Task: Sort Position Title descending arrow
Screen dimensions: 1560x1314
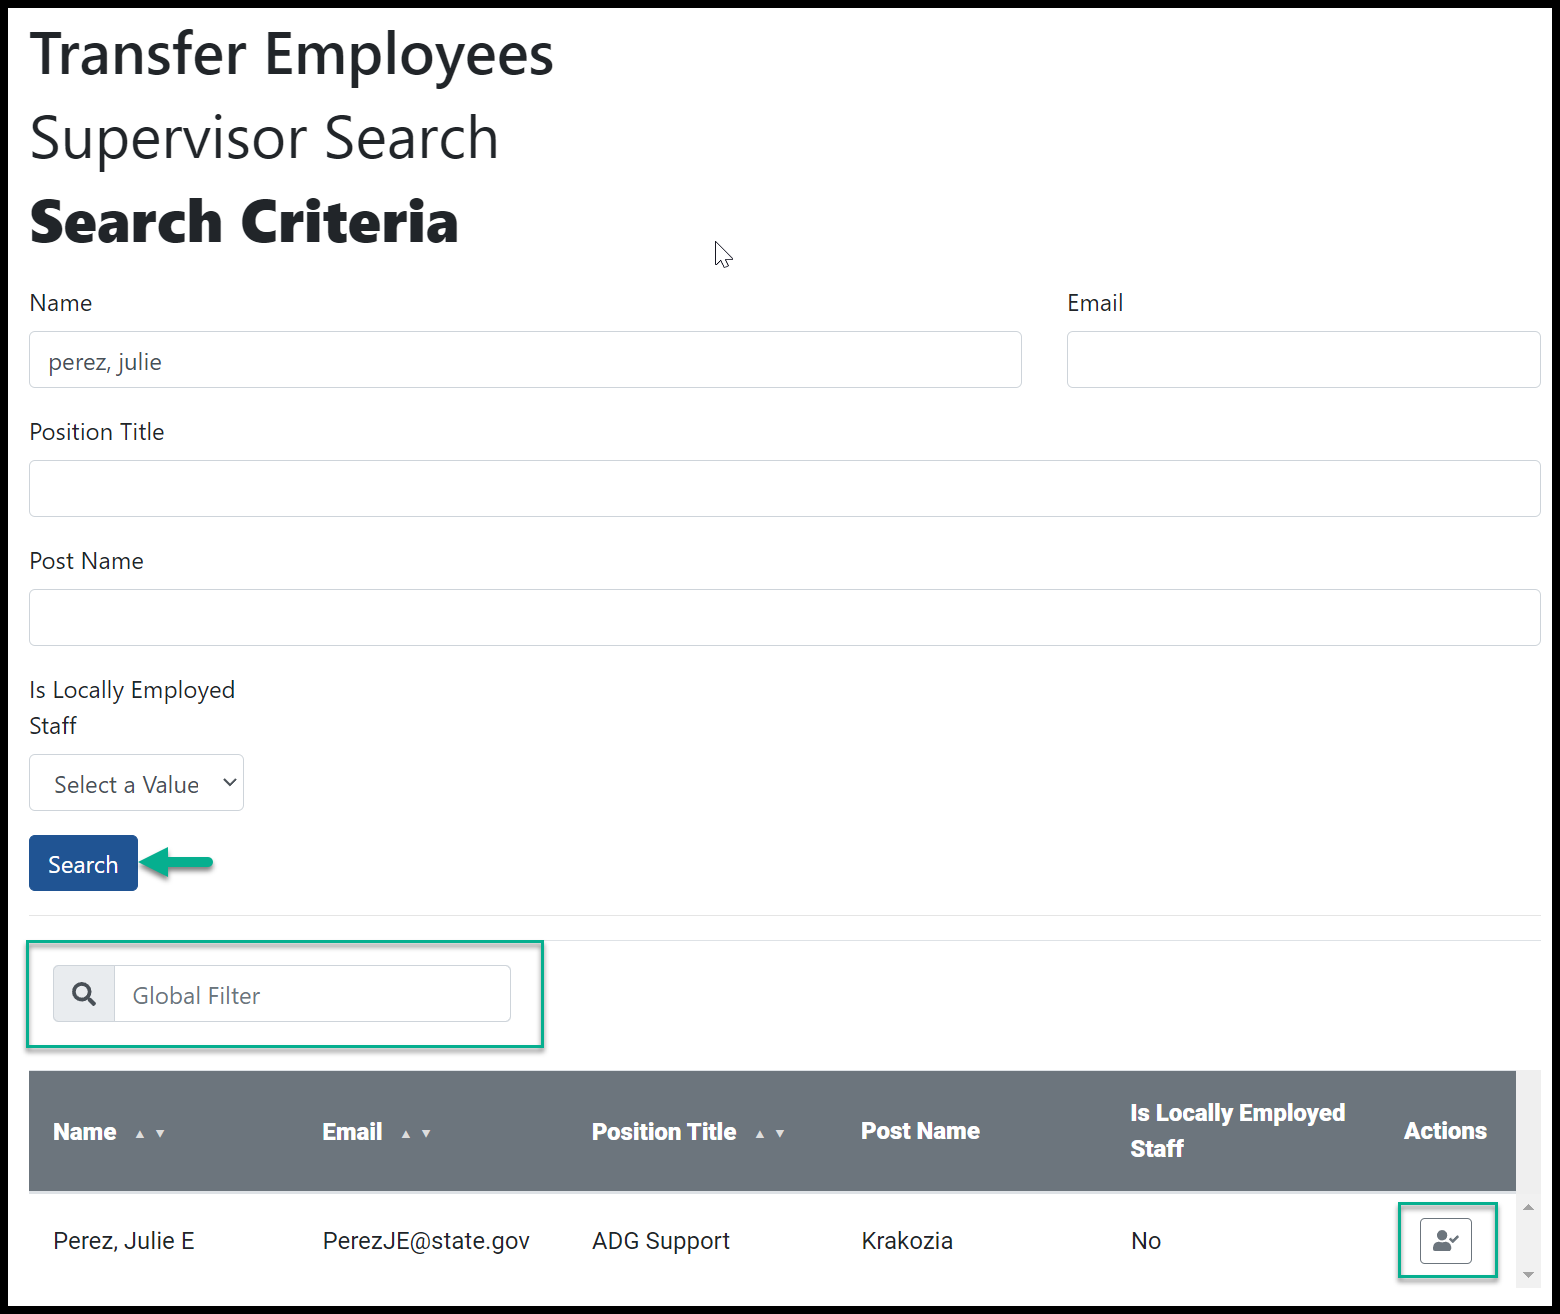Action: coord(780,1134)
